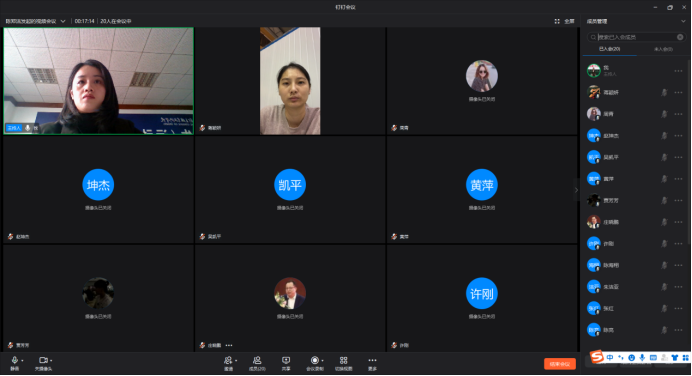
Task: Toggle mic for 凯平 in member list
Action: tap(664, 157)
